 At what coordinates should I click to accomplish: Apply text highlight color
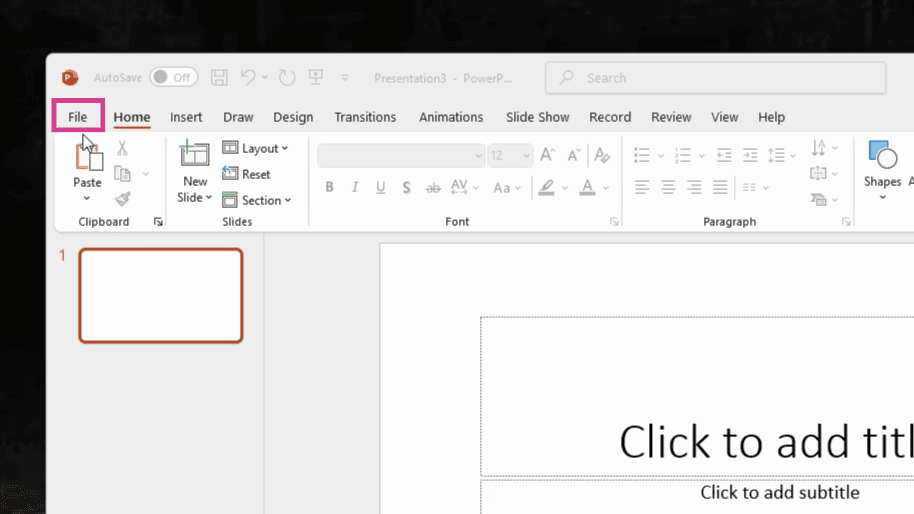coord(546,188)
